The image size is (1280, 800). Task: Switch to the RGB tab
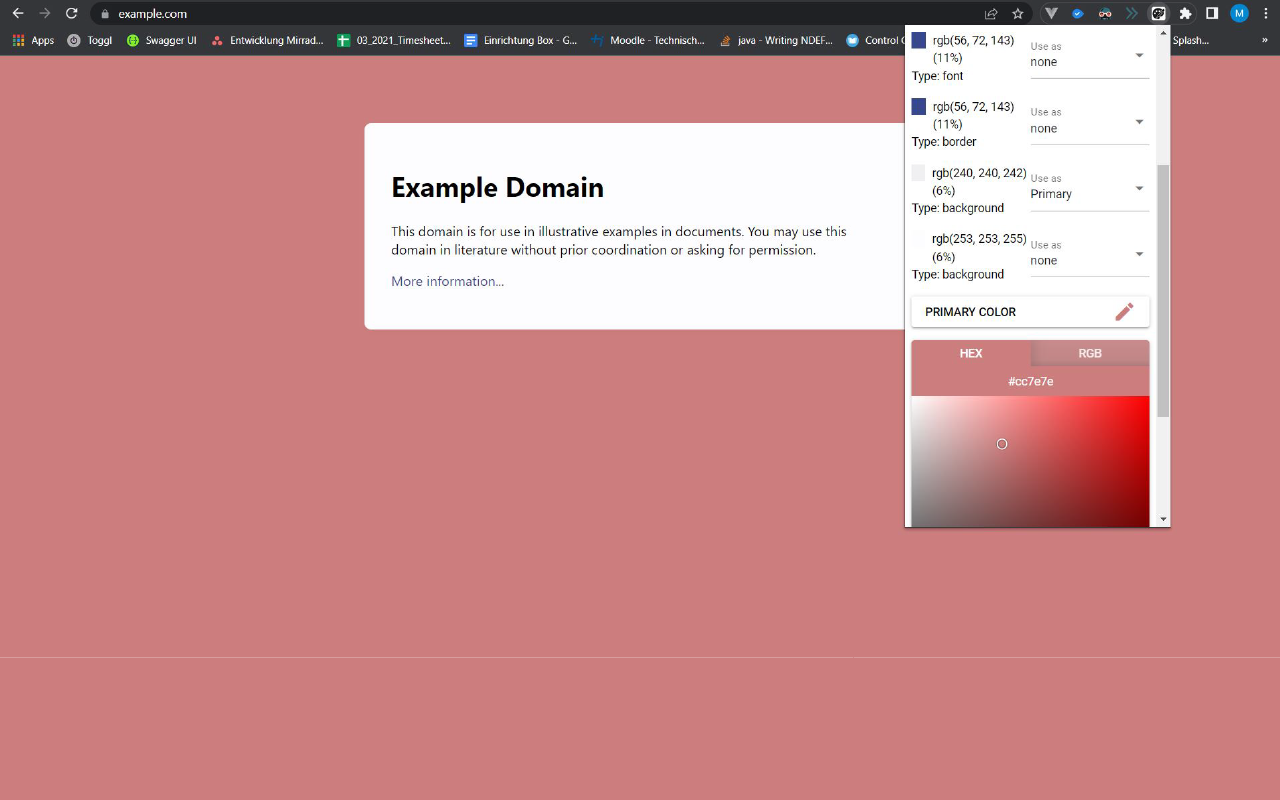coord(1089,353)
